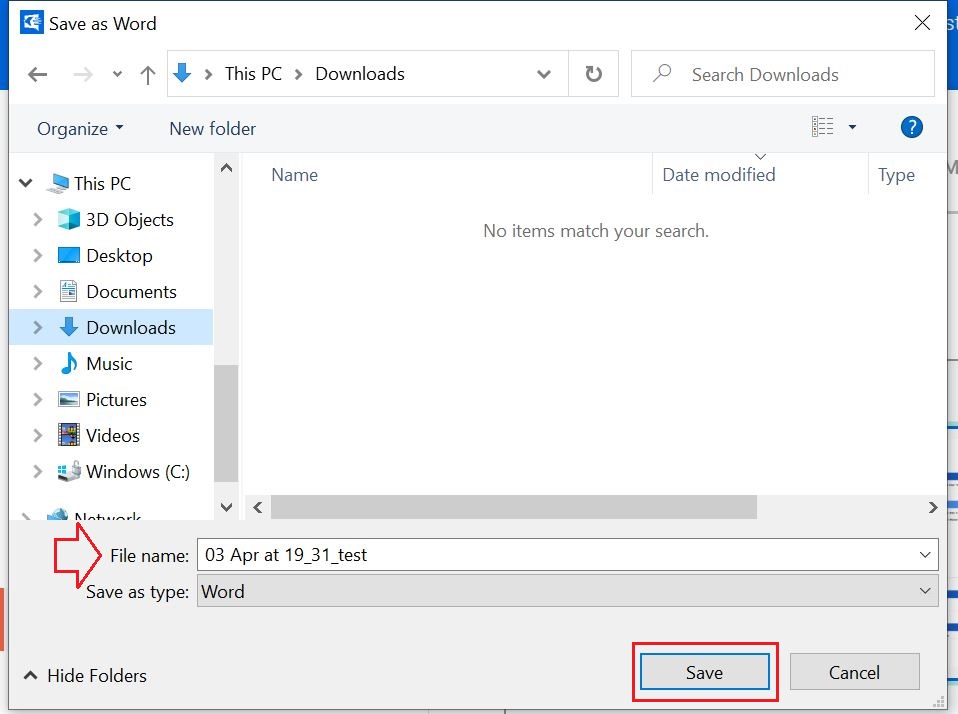Create a New folder
The image size is (958, 714).
click(x=212, y=129)
